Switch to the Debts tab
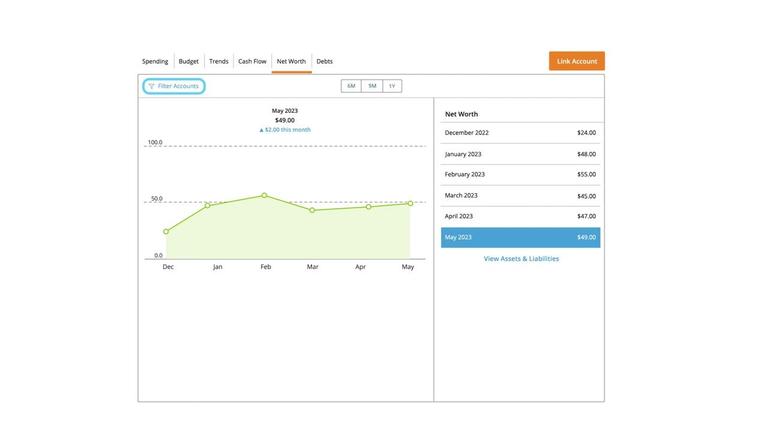Image resolution: width=768 pixels, height=432 pixels. tap(324, 61)
